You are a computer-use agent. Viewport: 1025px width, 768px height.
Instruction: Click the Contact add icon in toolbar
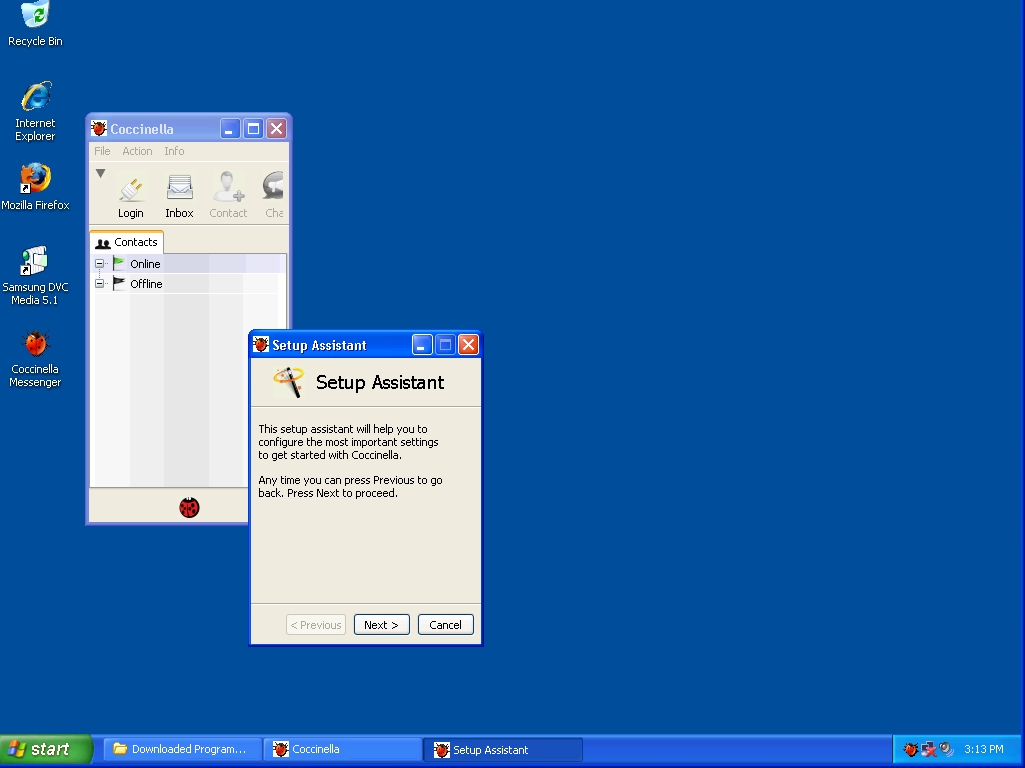tap(228, 187)
